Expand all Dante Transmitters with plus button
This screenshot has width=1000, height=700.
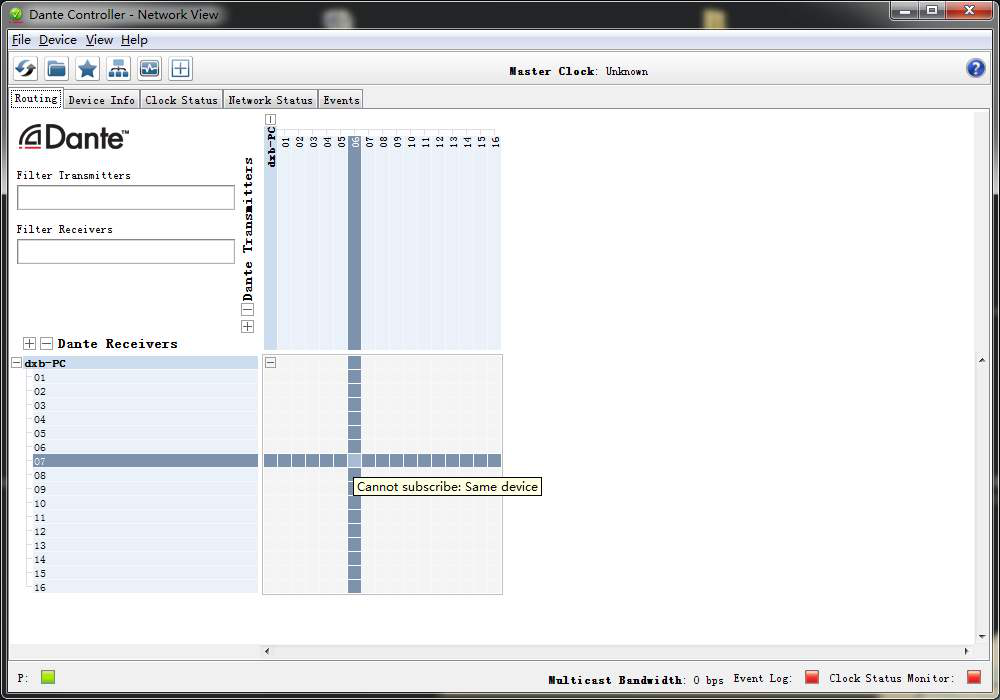248,326
